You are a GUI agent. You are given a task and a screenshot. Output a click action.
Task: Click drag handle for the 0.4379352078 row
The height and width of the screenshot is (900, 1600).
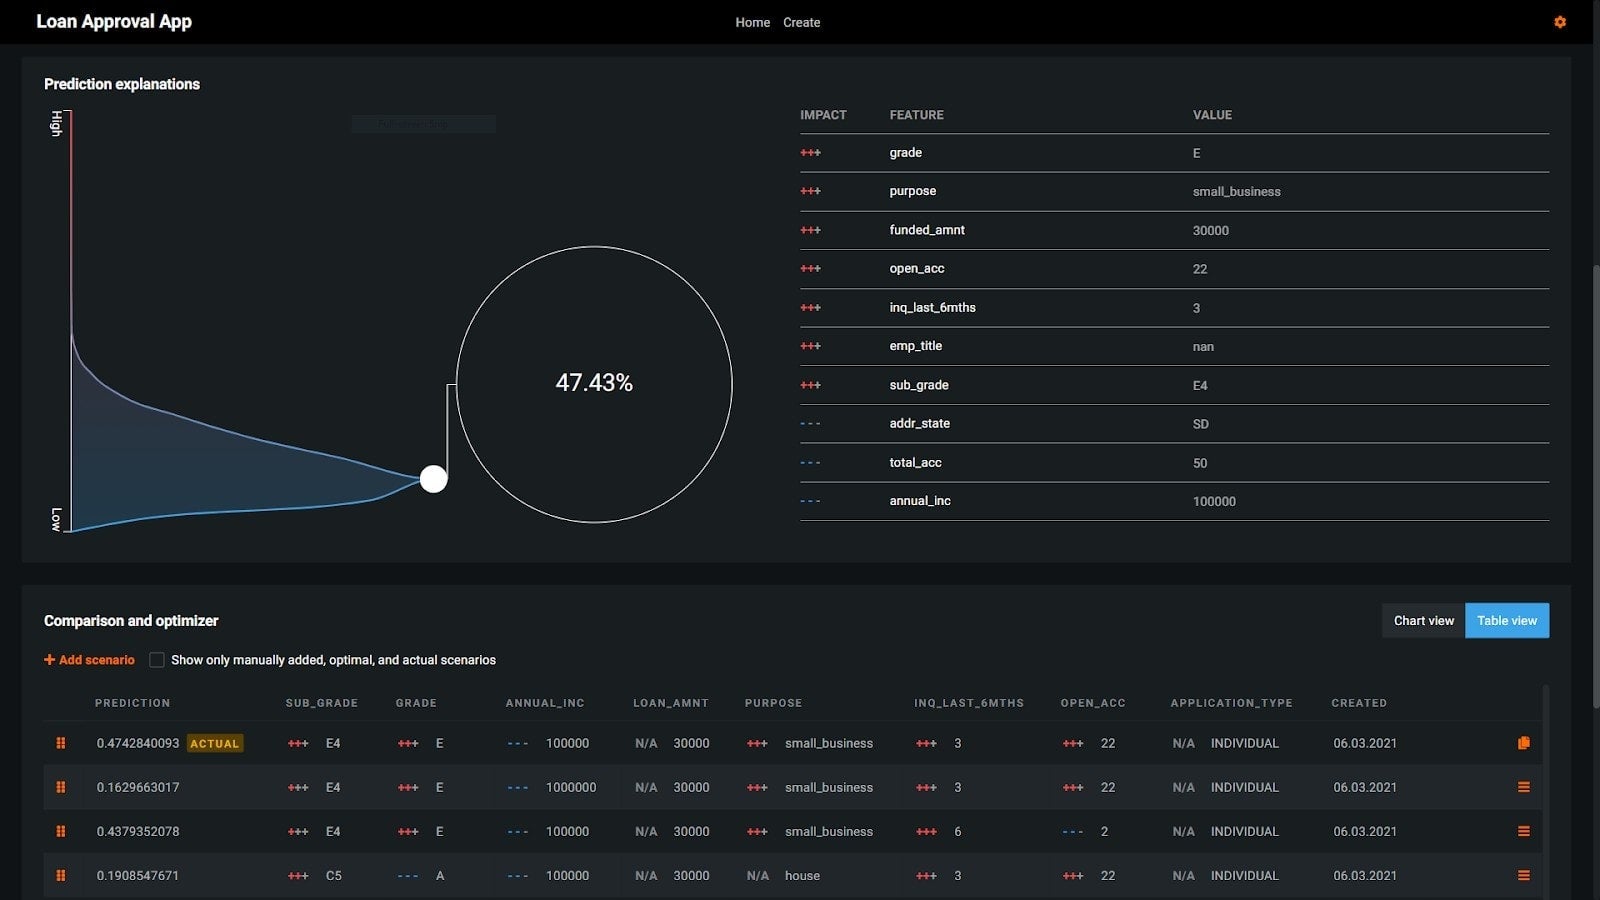61,831
